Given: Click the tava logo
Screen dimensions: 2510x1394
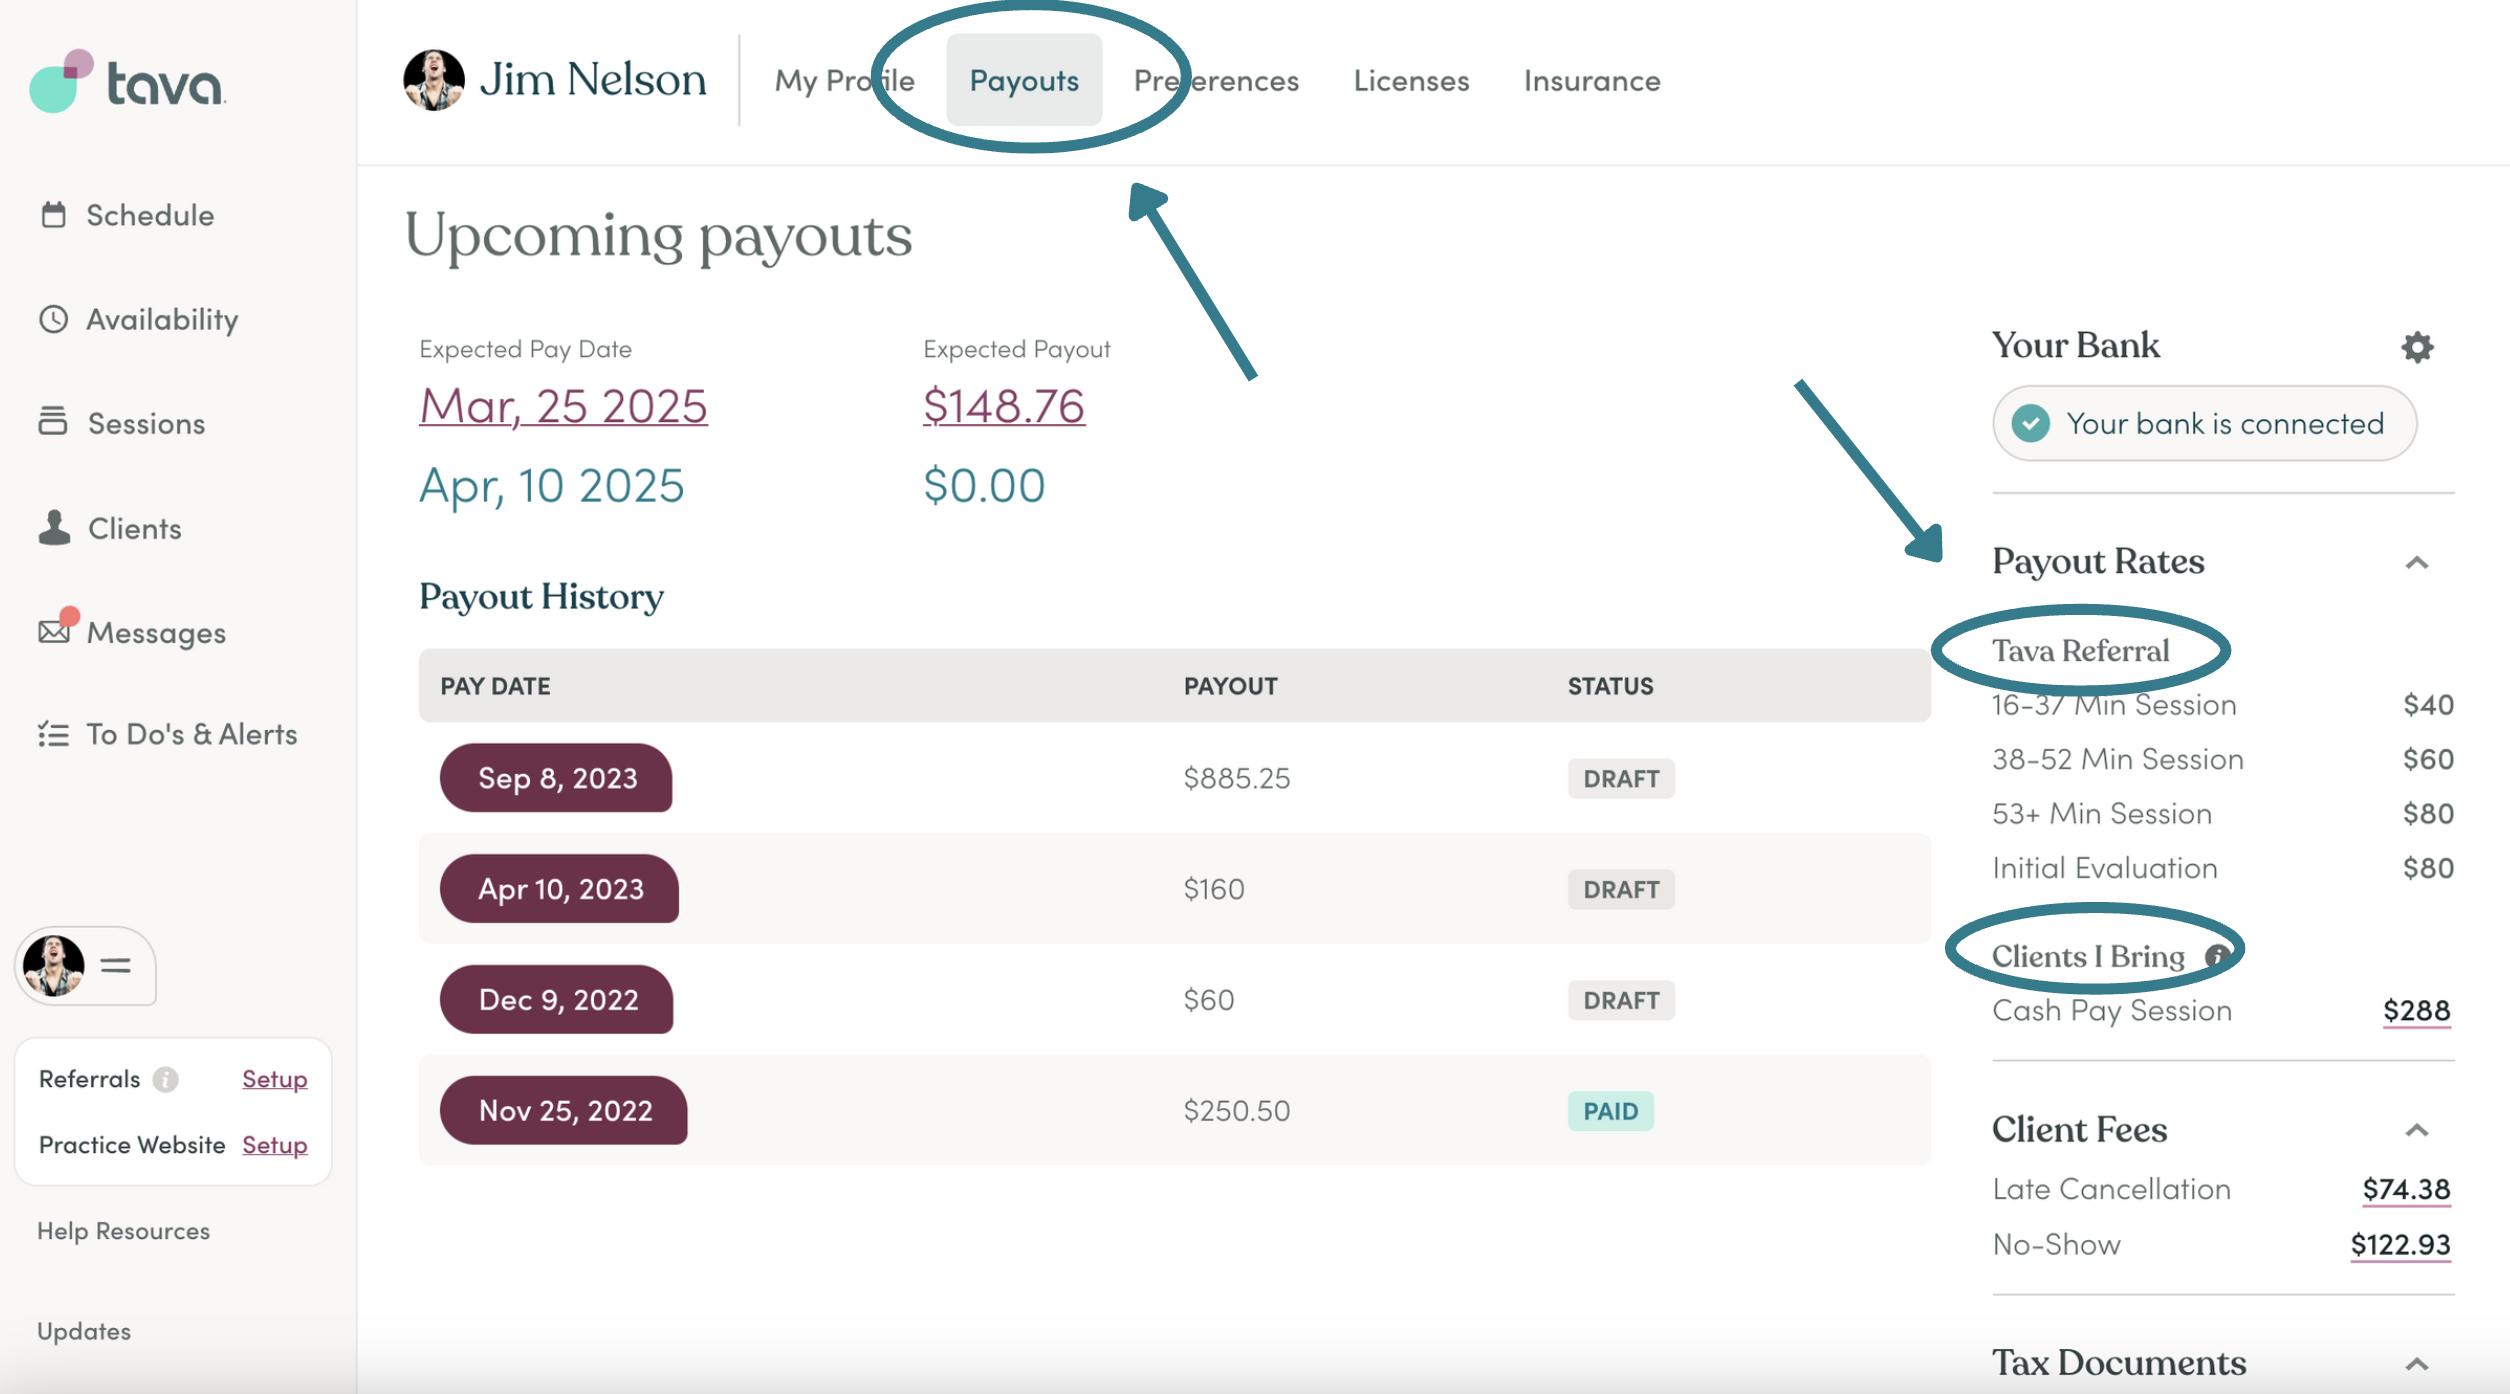Looking at the screenshot, I should (x=128, y=82).
